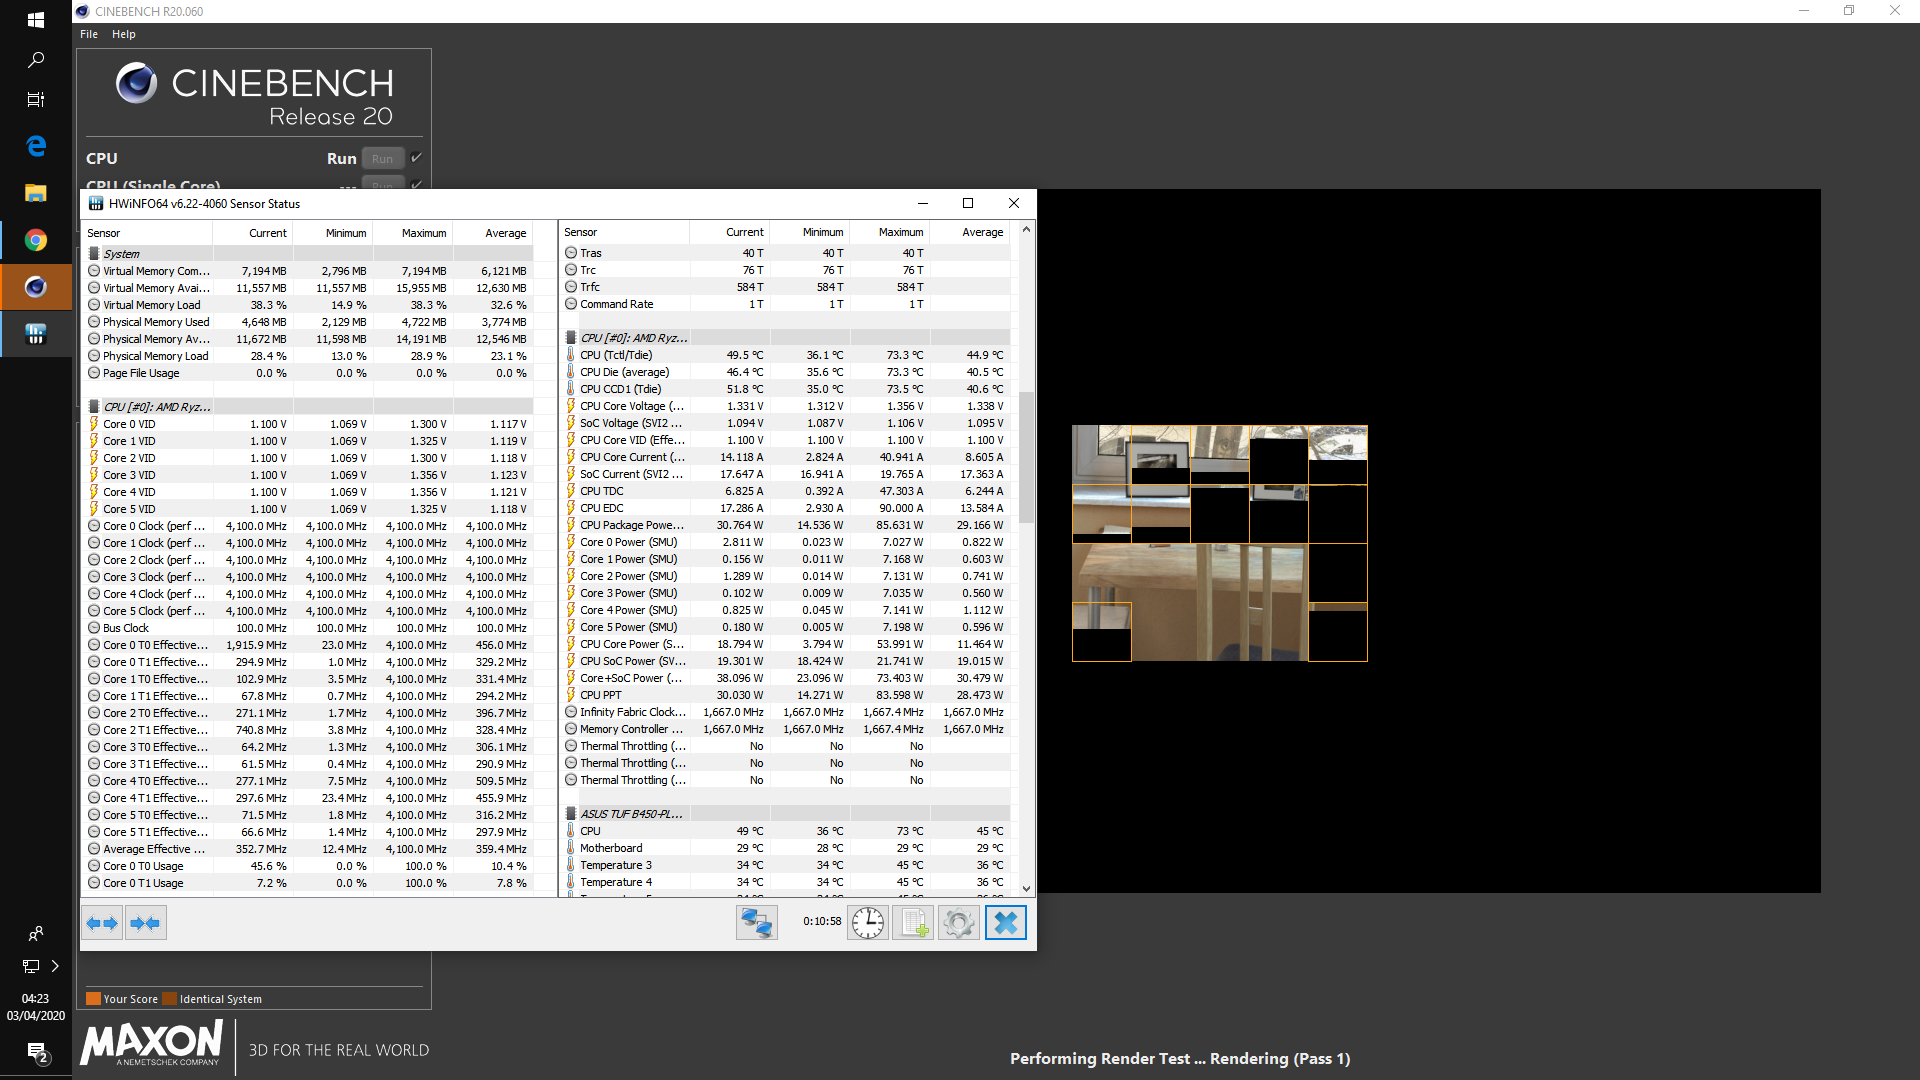Open File Explorer from the taskbar
Viewport: 1920px width, 1080px height.
[x=36, y=193]
